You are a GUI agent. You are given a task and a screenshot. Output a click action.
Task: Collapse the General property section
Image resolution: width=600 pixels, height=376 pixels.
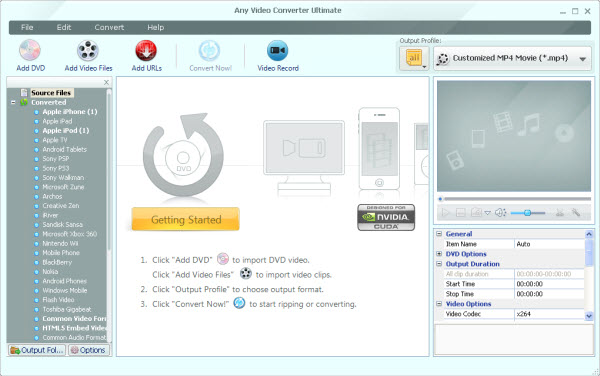click(439, 234)
